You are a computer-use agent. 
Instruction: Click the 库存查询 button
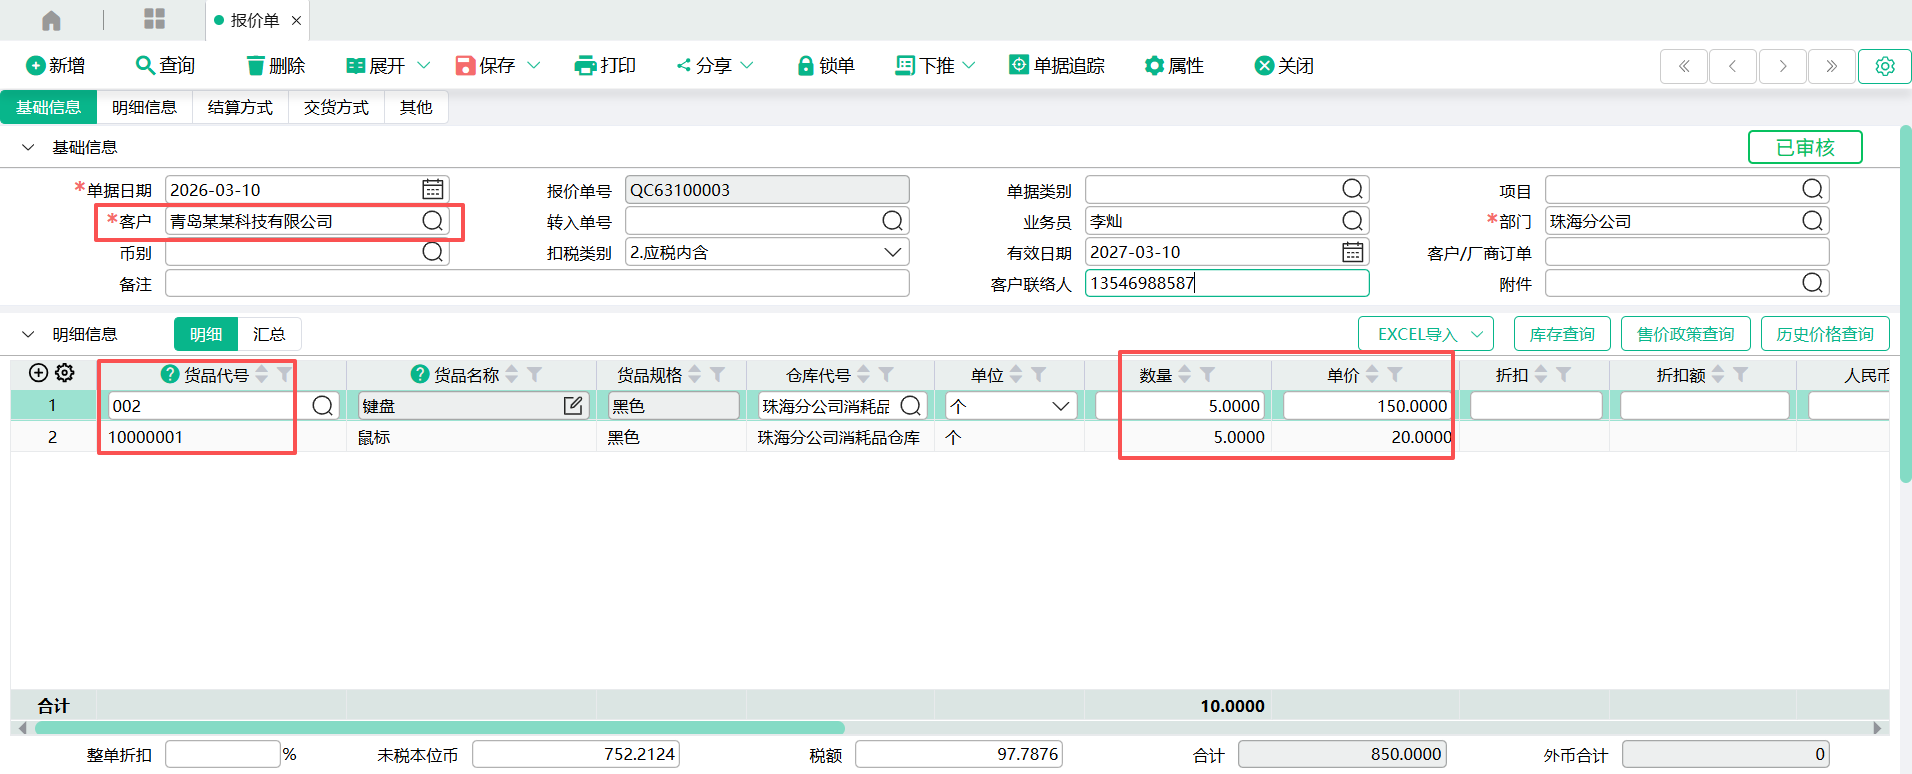(x=1561, y=334)
